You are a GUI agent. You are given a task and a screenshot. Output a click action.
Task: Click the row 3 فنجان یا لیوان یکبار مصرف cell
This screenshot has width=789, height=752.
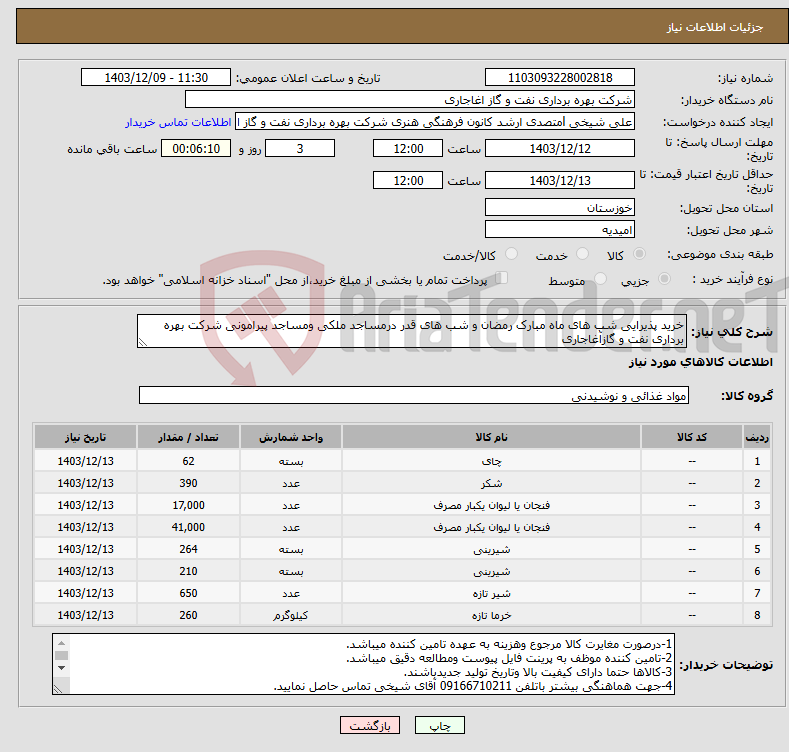click(491, 505)
